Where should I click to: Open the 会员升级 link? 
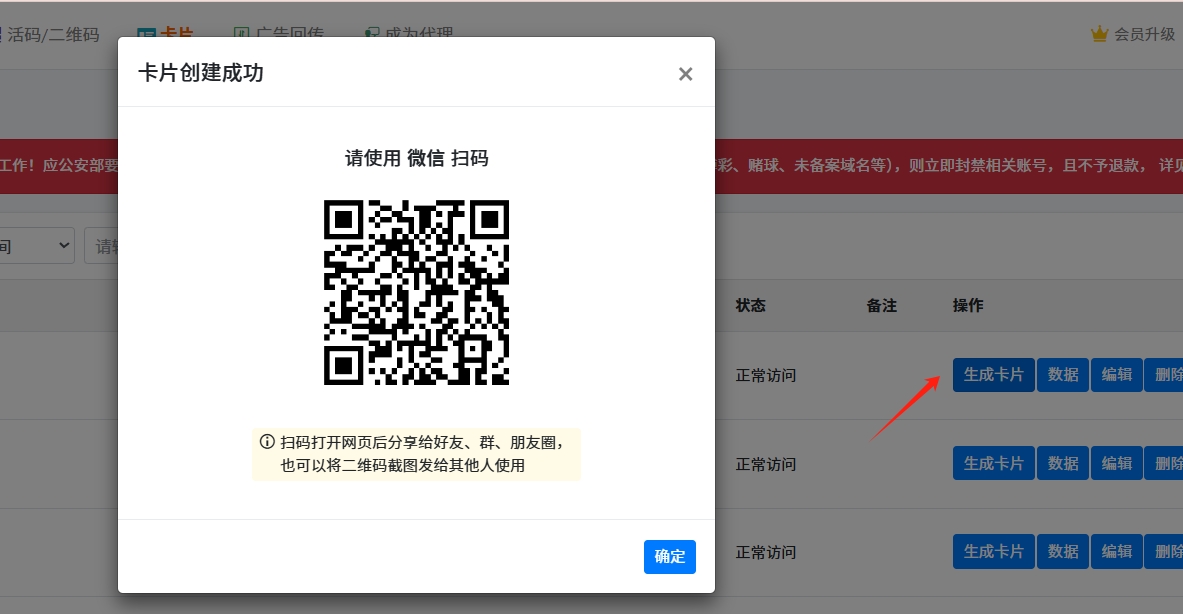click(1145, 34)
